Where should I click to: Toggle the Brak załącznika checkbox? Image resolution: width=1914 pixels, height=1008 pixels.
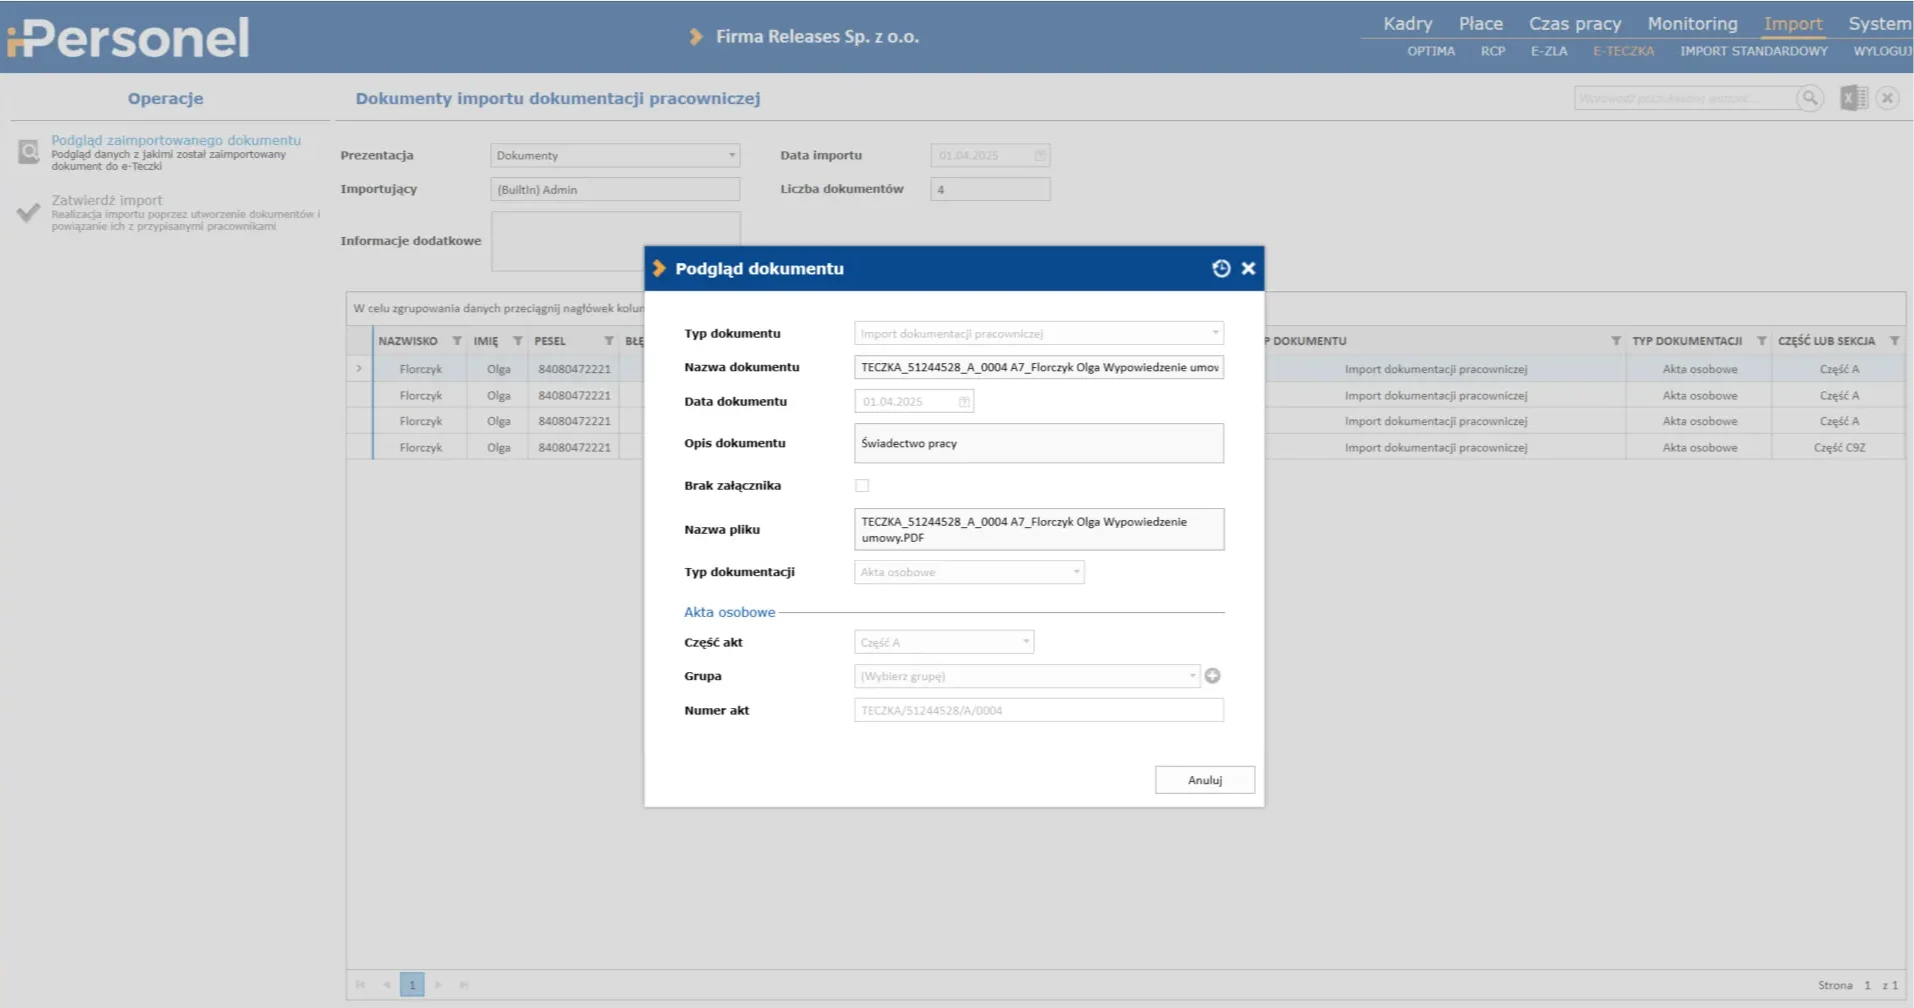coord(862,486)
